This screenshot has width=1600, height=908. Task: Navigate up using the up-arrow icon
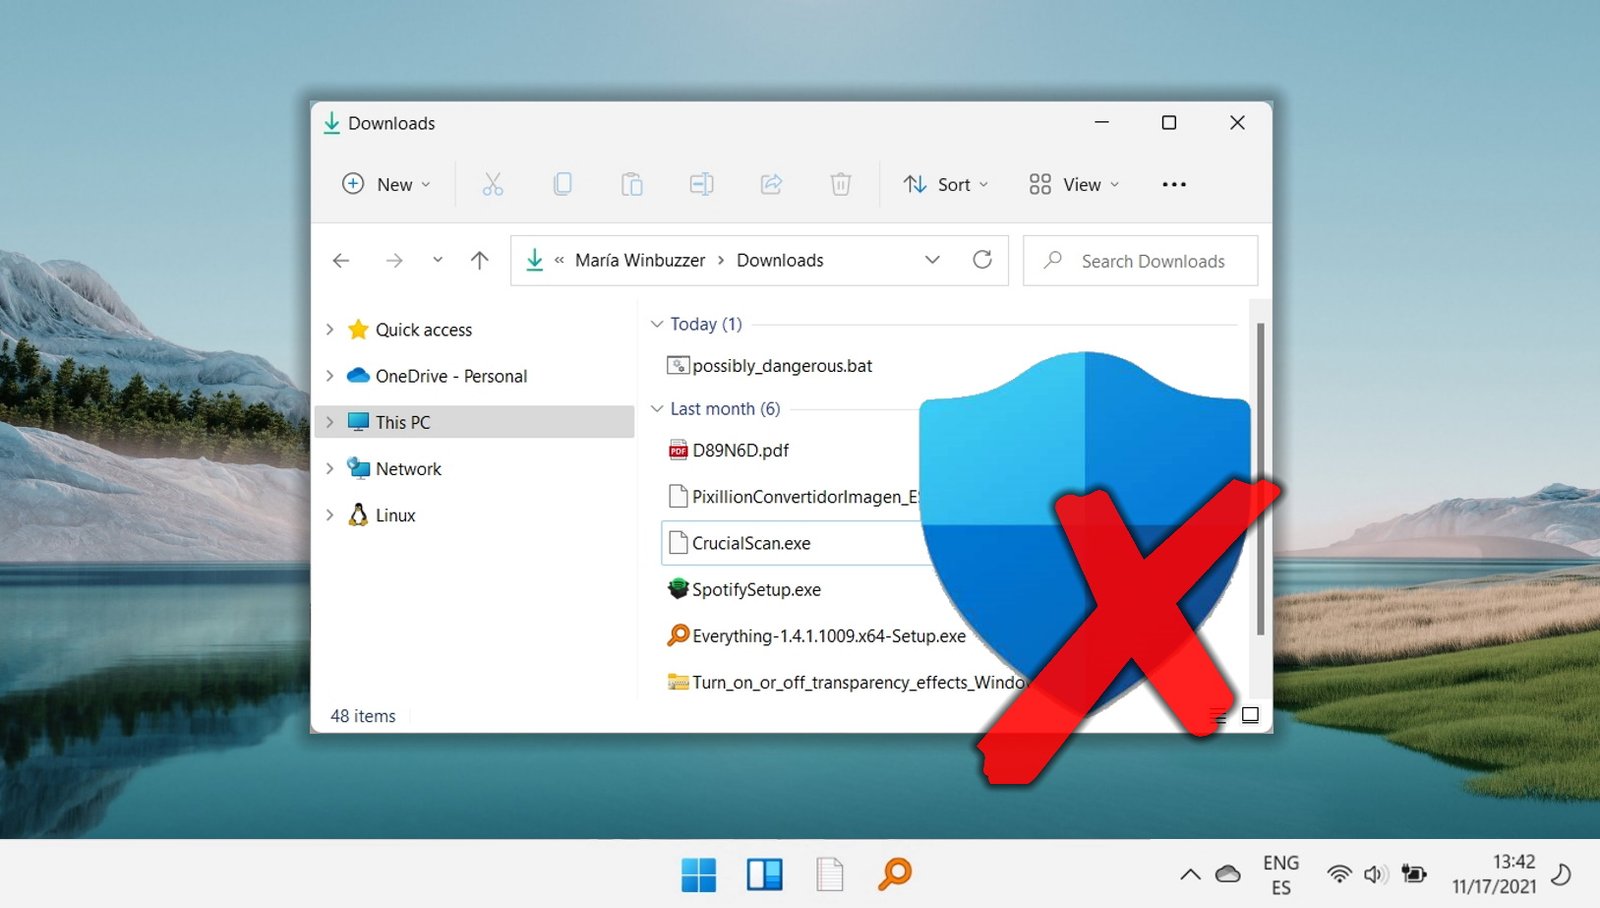[479, 260]
